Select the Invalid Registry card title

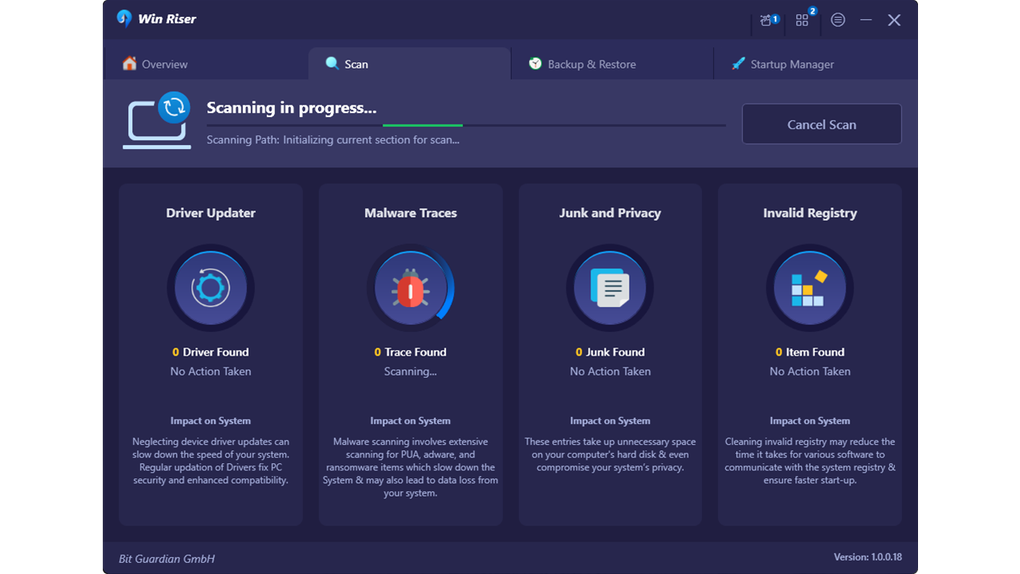[x=810, y=213]
